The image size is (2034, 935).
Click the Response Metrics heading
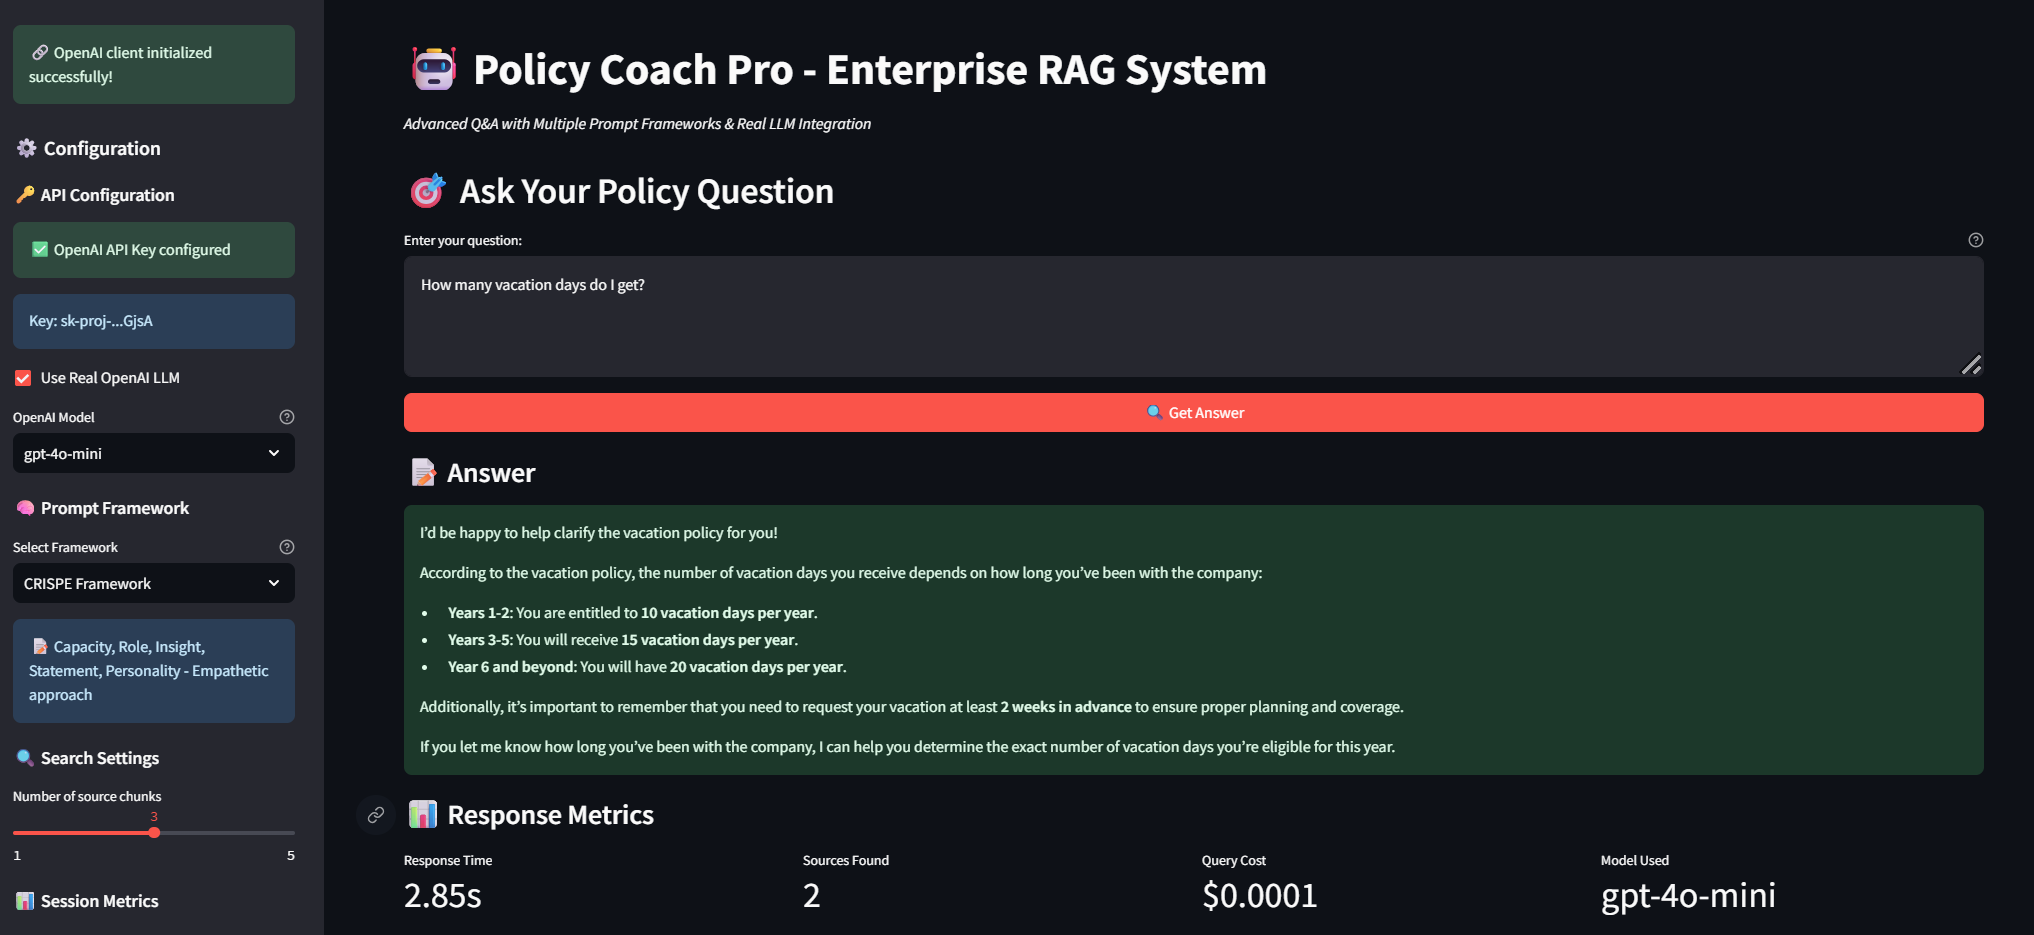pos(550,815)
